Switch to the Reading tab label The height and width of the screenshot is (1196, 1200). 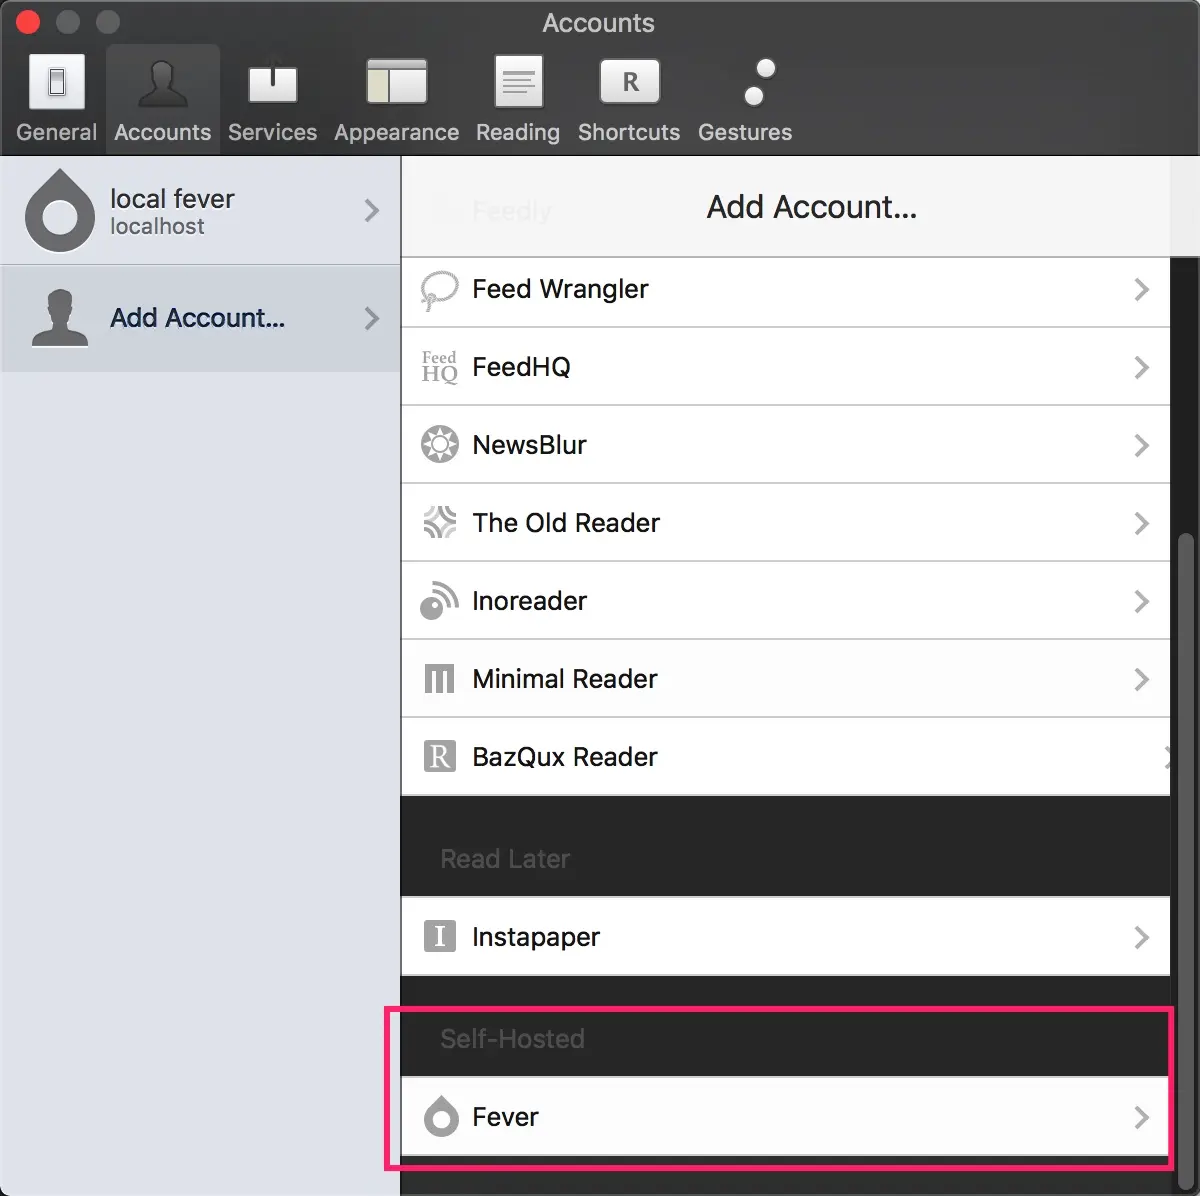pyautogui.click(x=518, y=132)
